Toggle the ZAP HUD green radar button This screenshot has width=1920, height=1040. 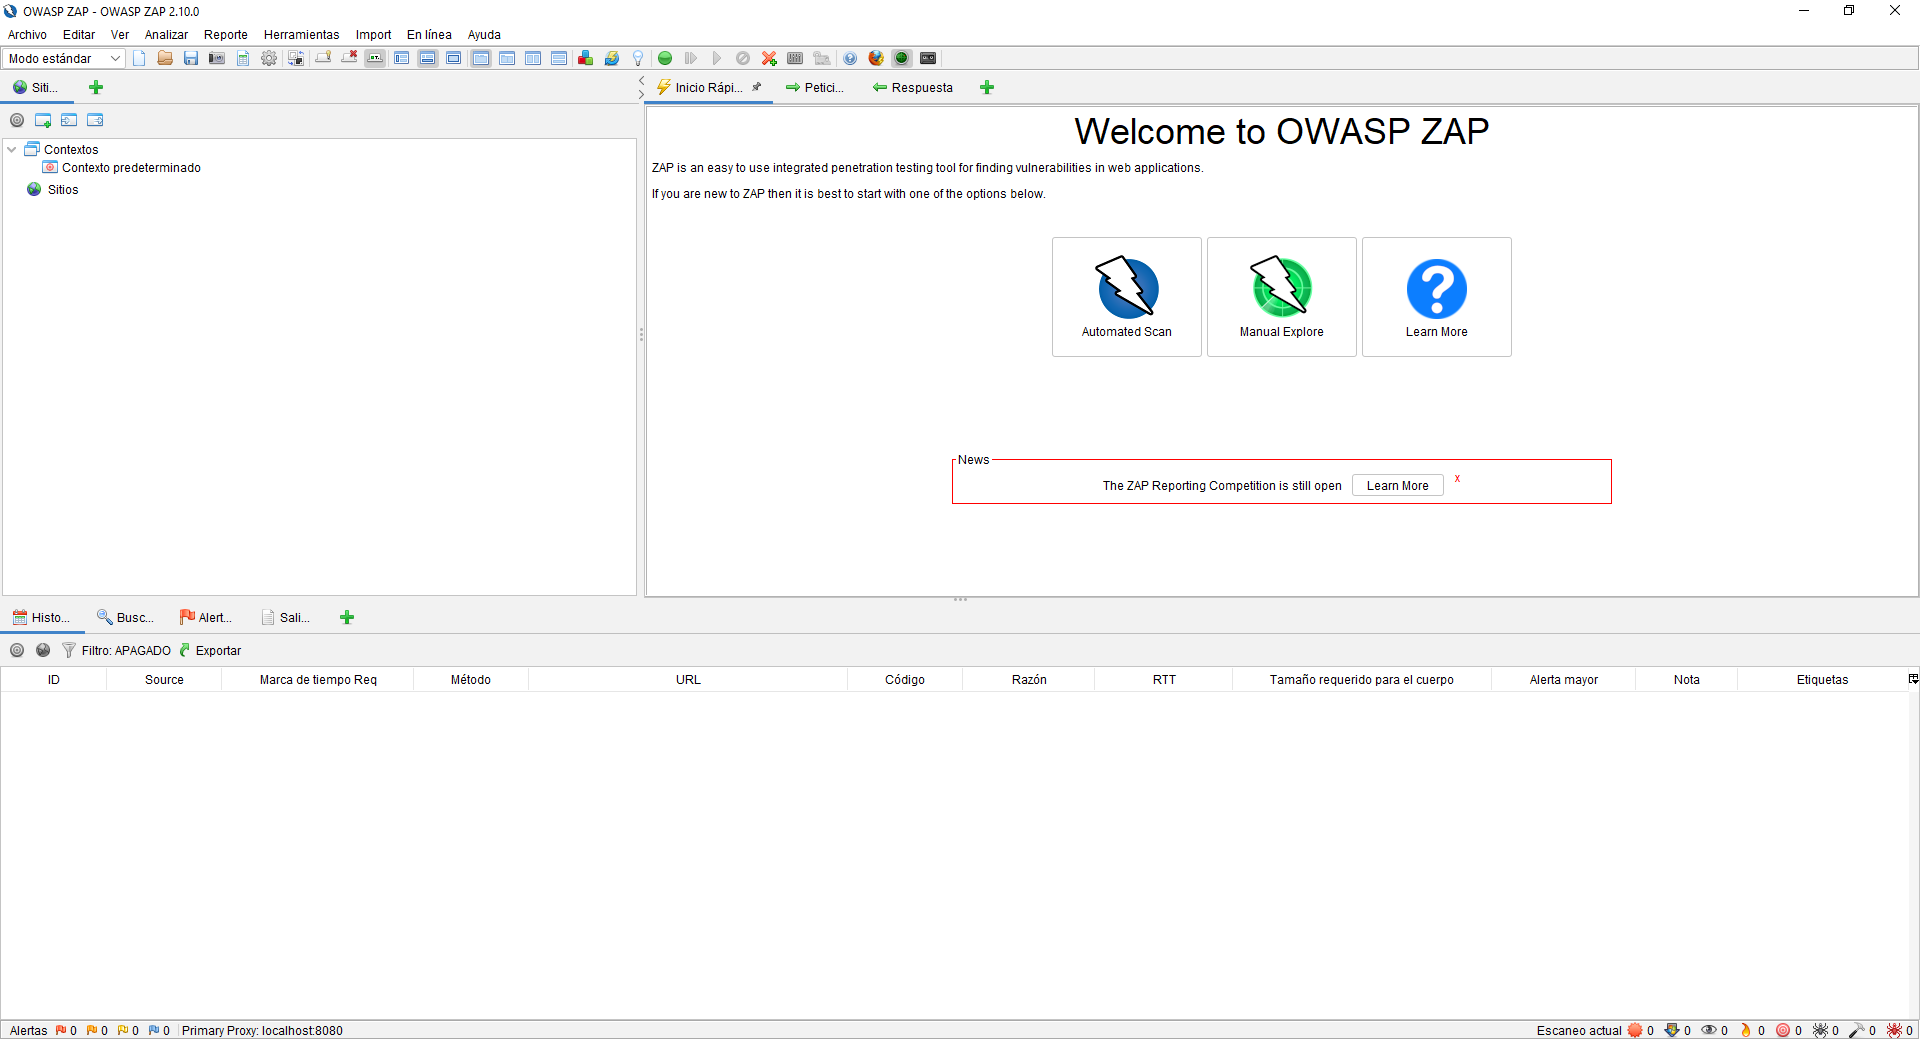902,58
